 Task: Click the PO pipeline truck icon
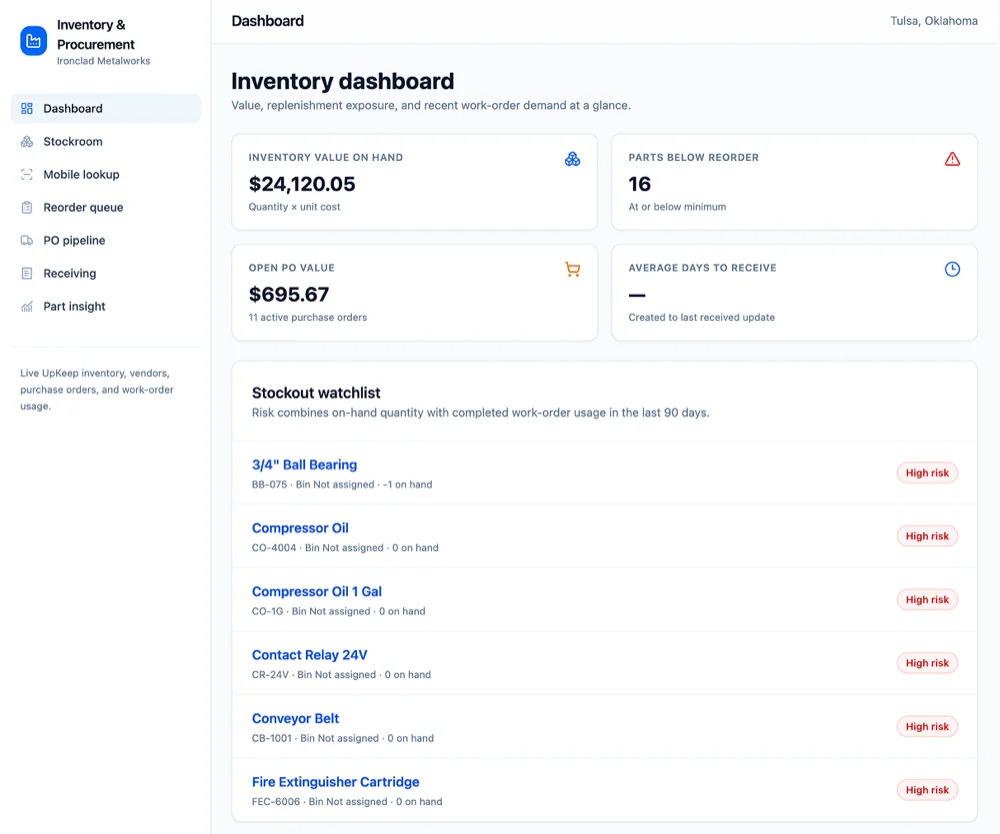(x=27, y=240)
